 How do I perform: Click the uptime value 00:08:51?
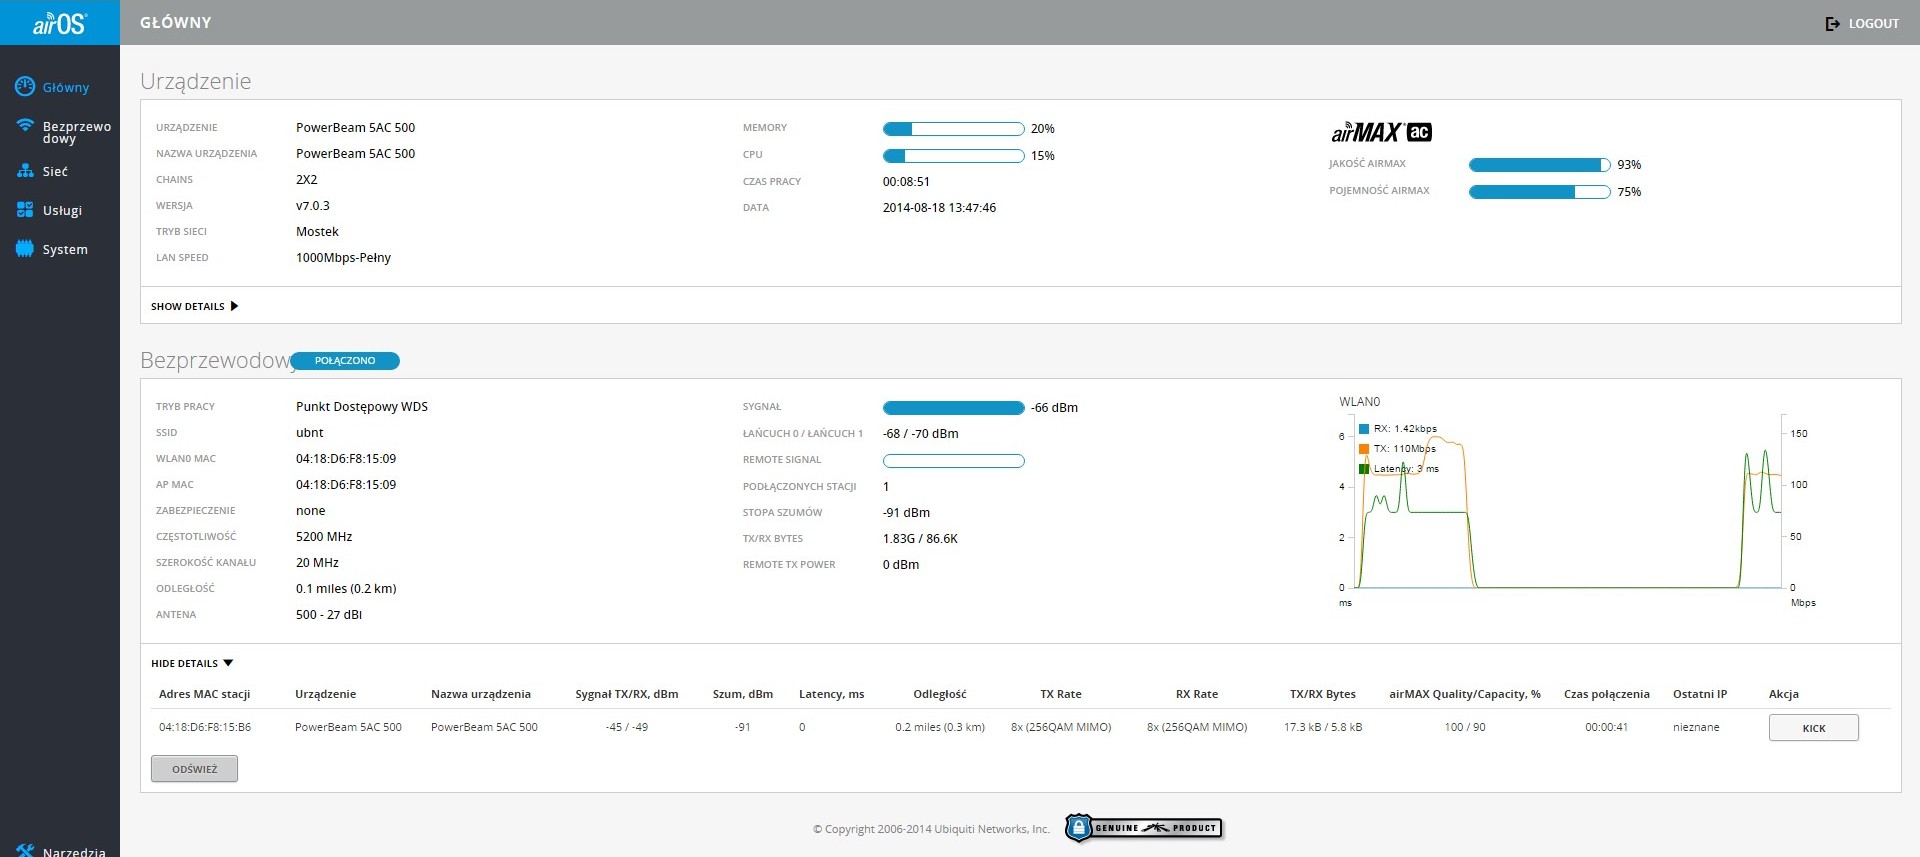tap(906, 182)
